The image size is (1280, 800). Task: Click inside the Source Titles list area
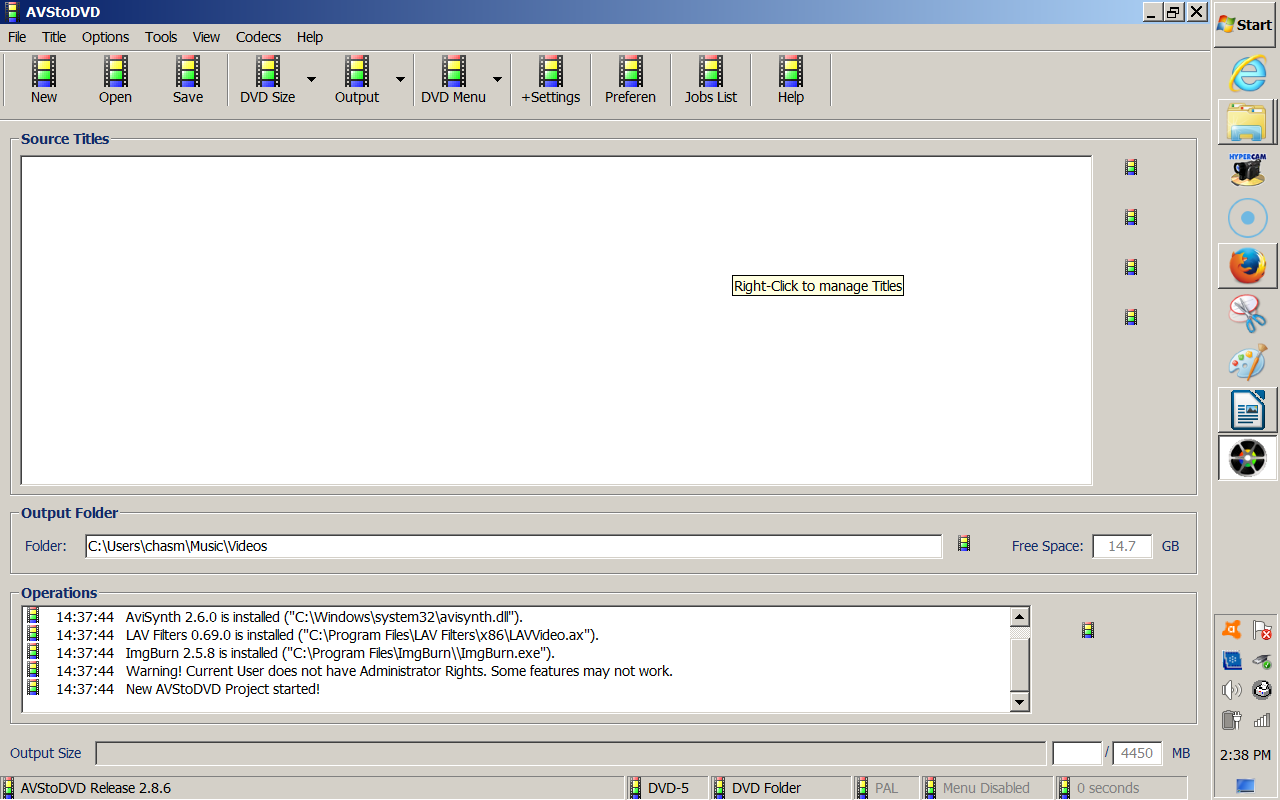click(556, 320)
